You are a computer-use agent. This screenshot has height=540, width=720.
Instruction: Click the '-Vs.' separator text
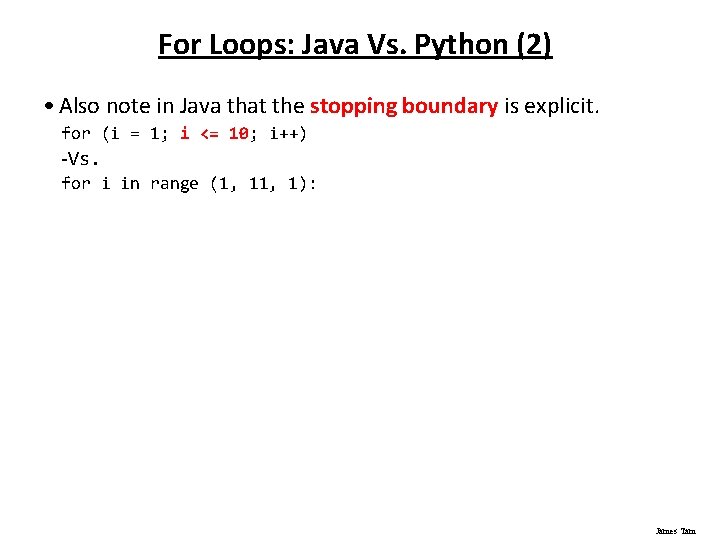[x=79, y=159]
